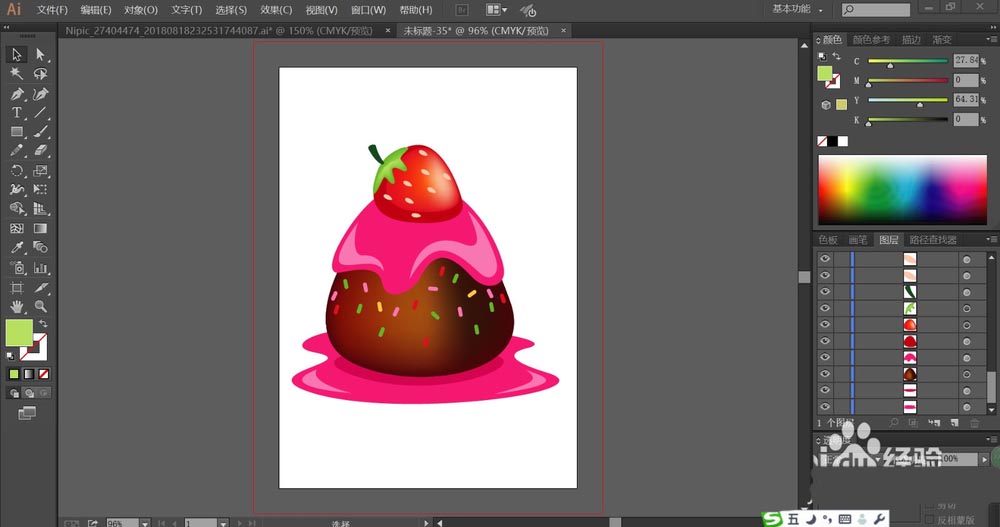The height and width of the screenshot is (527, 1000).
Task: Toggle visibility of the topmost layer
Action: click(825, 259)
